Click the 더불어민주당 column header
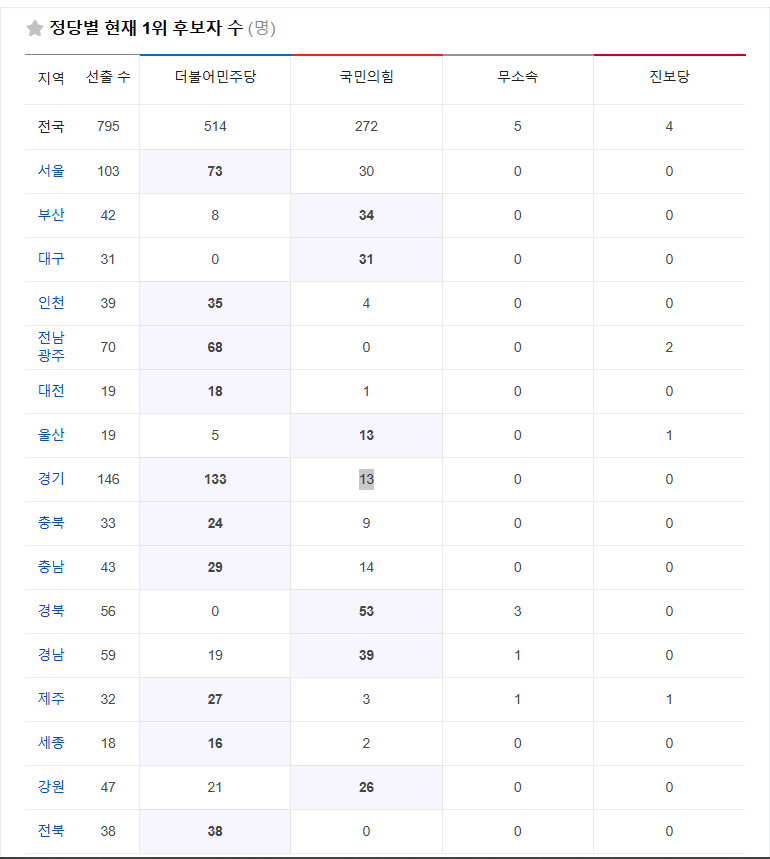Screen dimensions: 770x859 click(x=215, y=77)
